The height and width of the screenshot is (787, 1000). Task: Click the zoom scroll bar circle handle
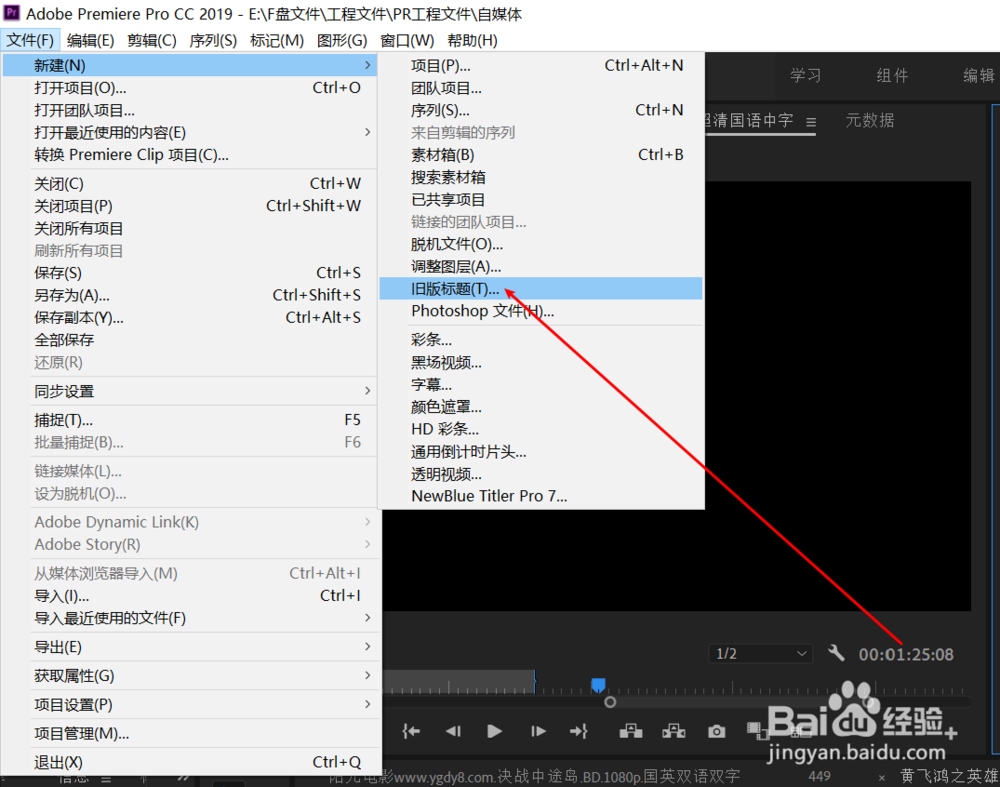pos(610,702)
